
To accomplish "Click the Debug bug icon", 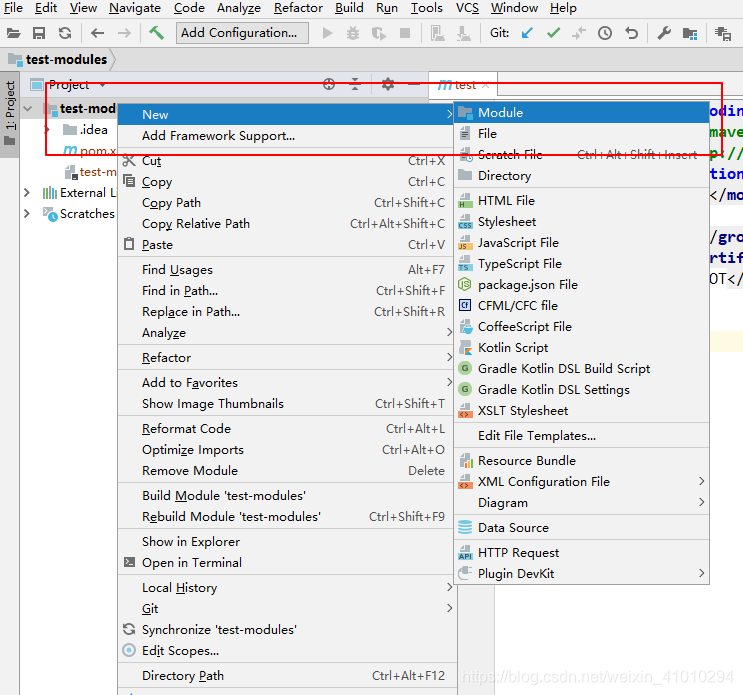I will point(353,33).
